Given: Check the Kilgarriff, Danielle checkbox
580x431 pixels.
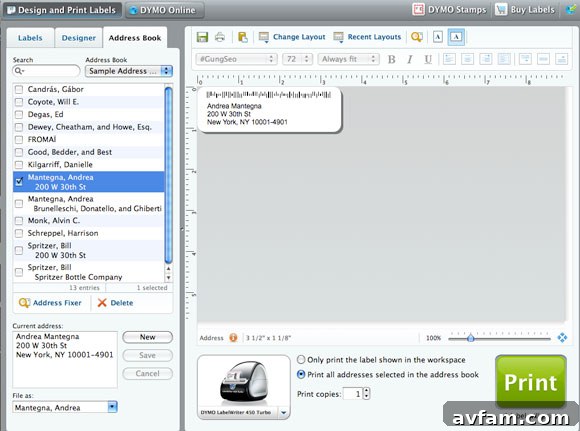Looking at the screenshot, I should [19, 165].
